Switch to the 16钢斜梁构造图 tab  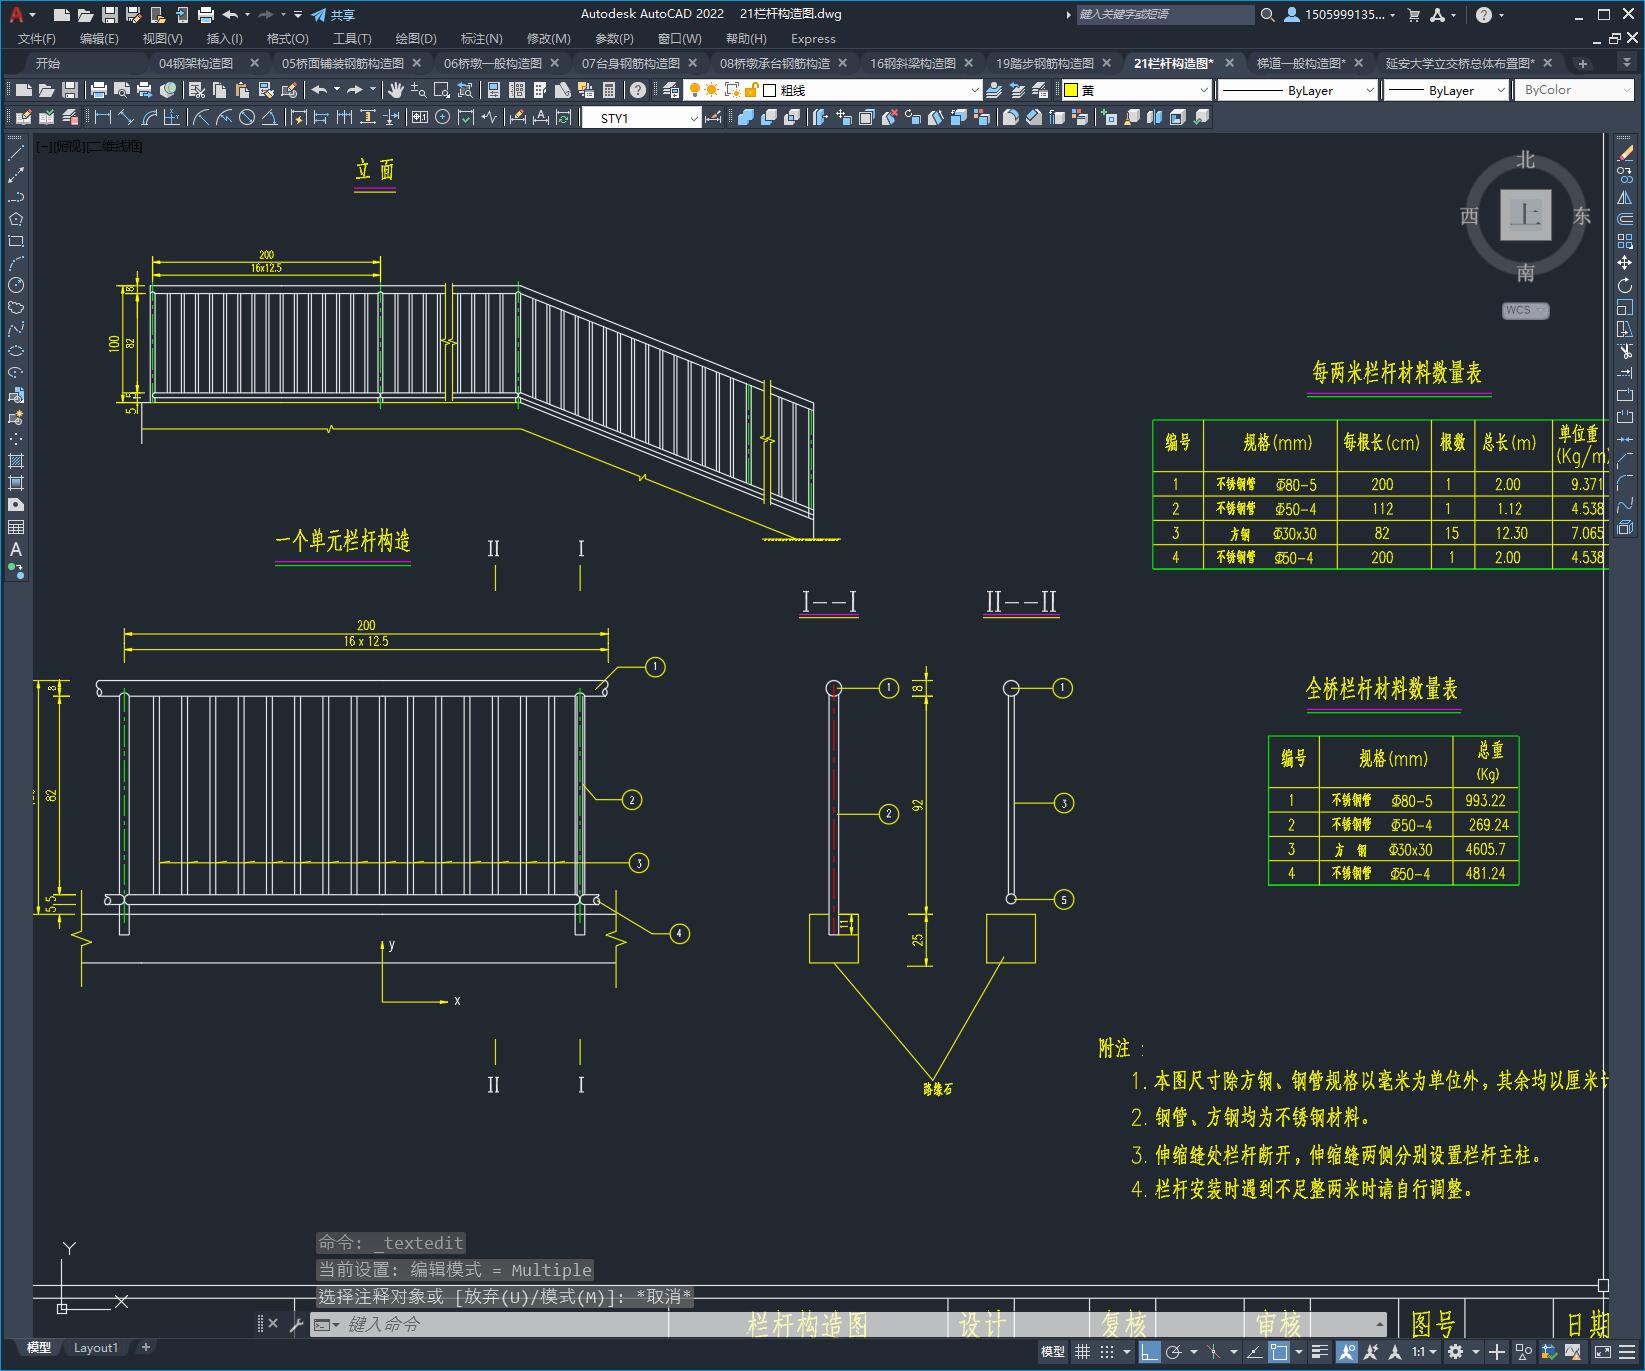pos(912,63)
